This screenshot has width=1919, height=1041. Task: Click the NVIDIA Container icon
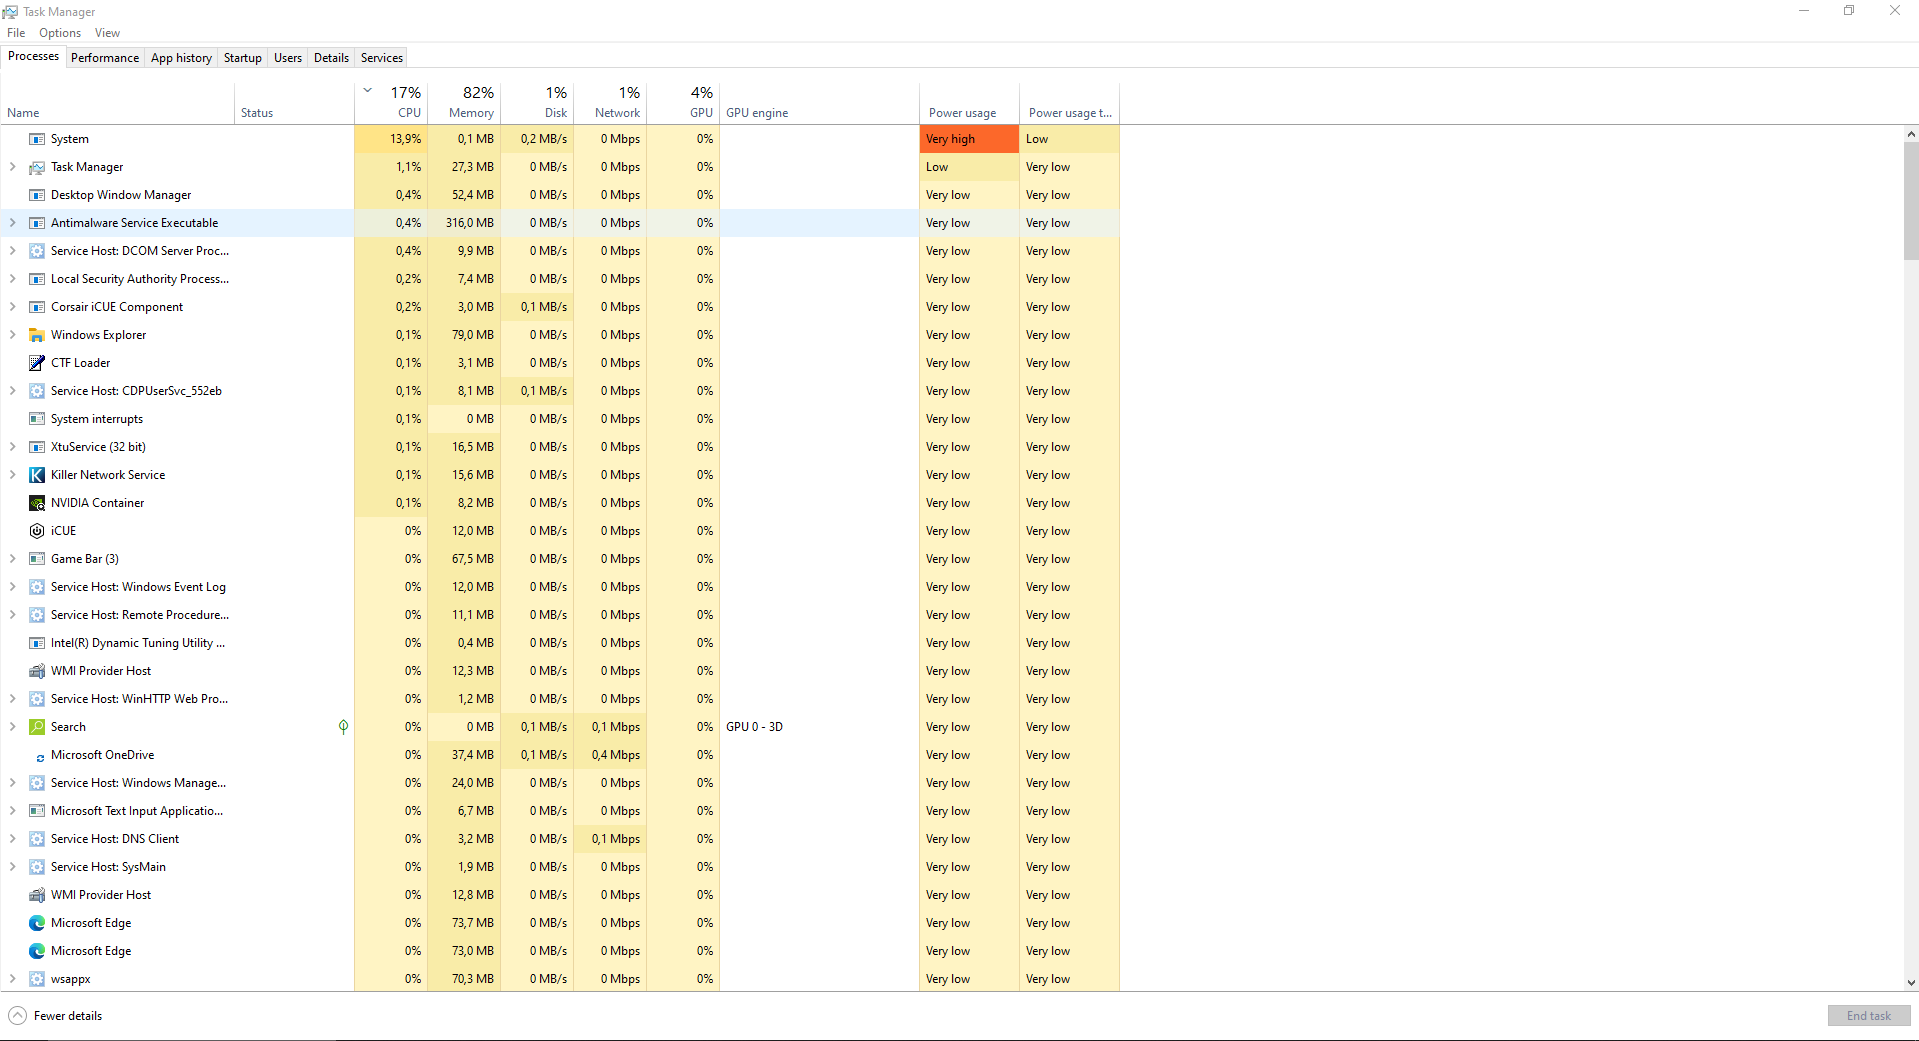pos(37,503)
